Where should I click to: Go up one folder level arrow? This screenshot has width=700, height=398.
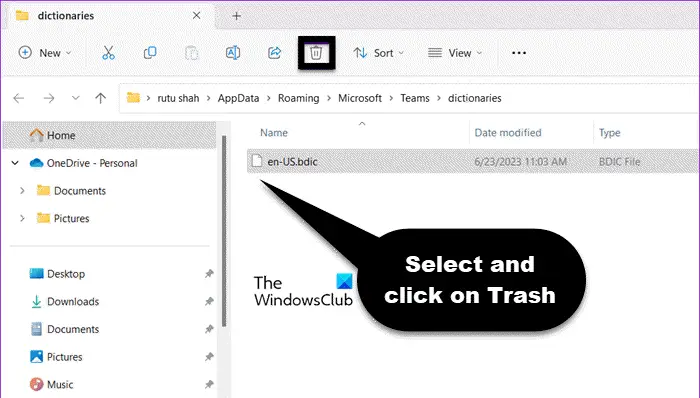(x=100, y=98)
